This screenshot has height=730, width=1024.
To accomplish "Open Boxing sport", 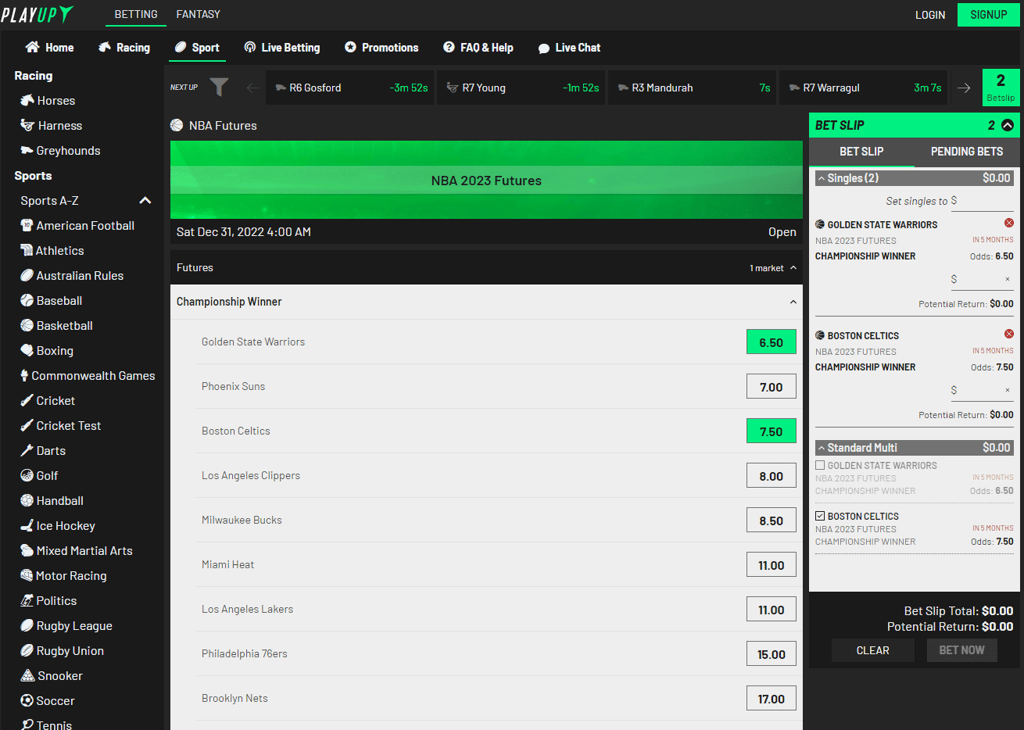I will click(46, 351).
